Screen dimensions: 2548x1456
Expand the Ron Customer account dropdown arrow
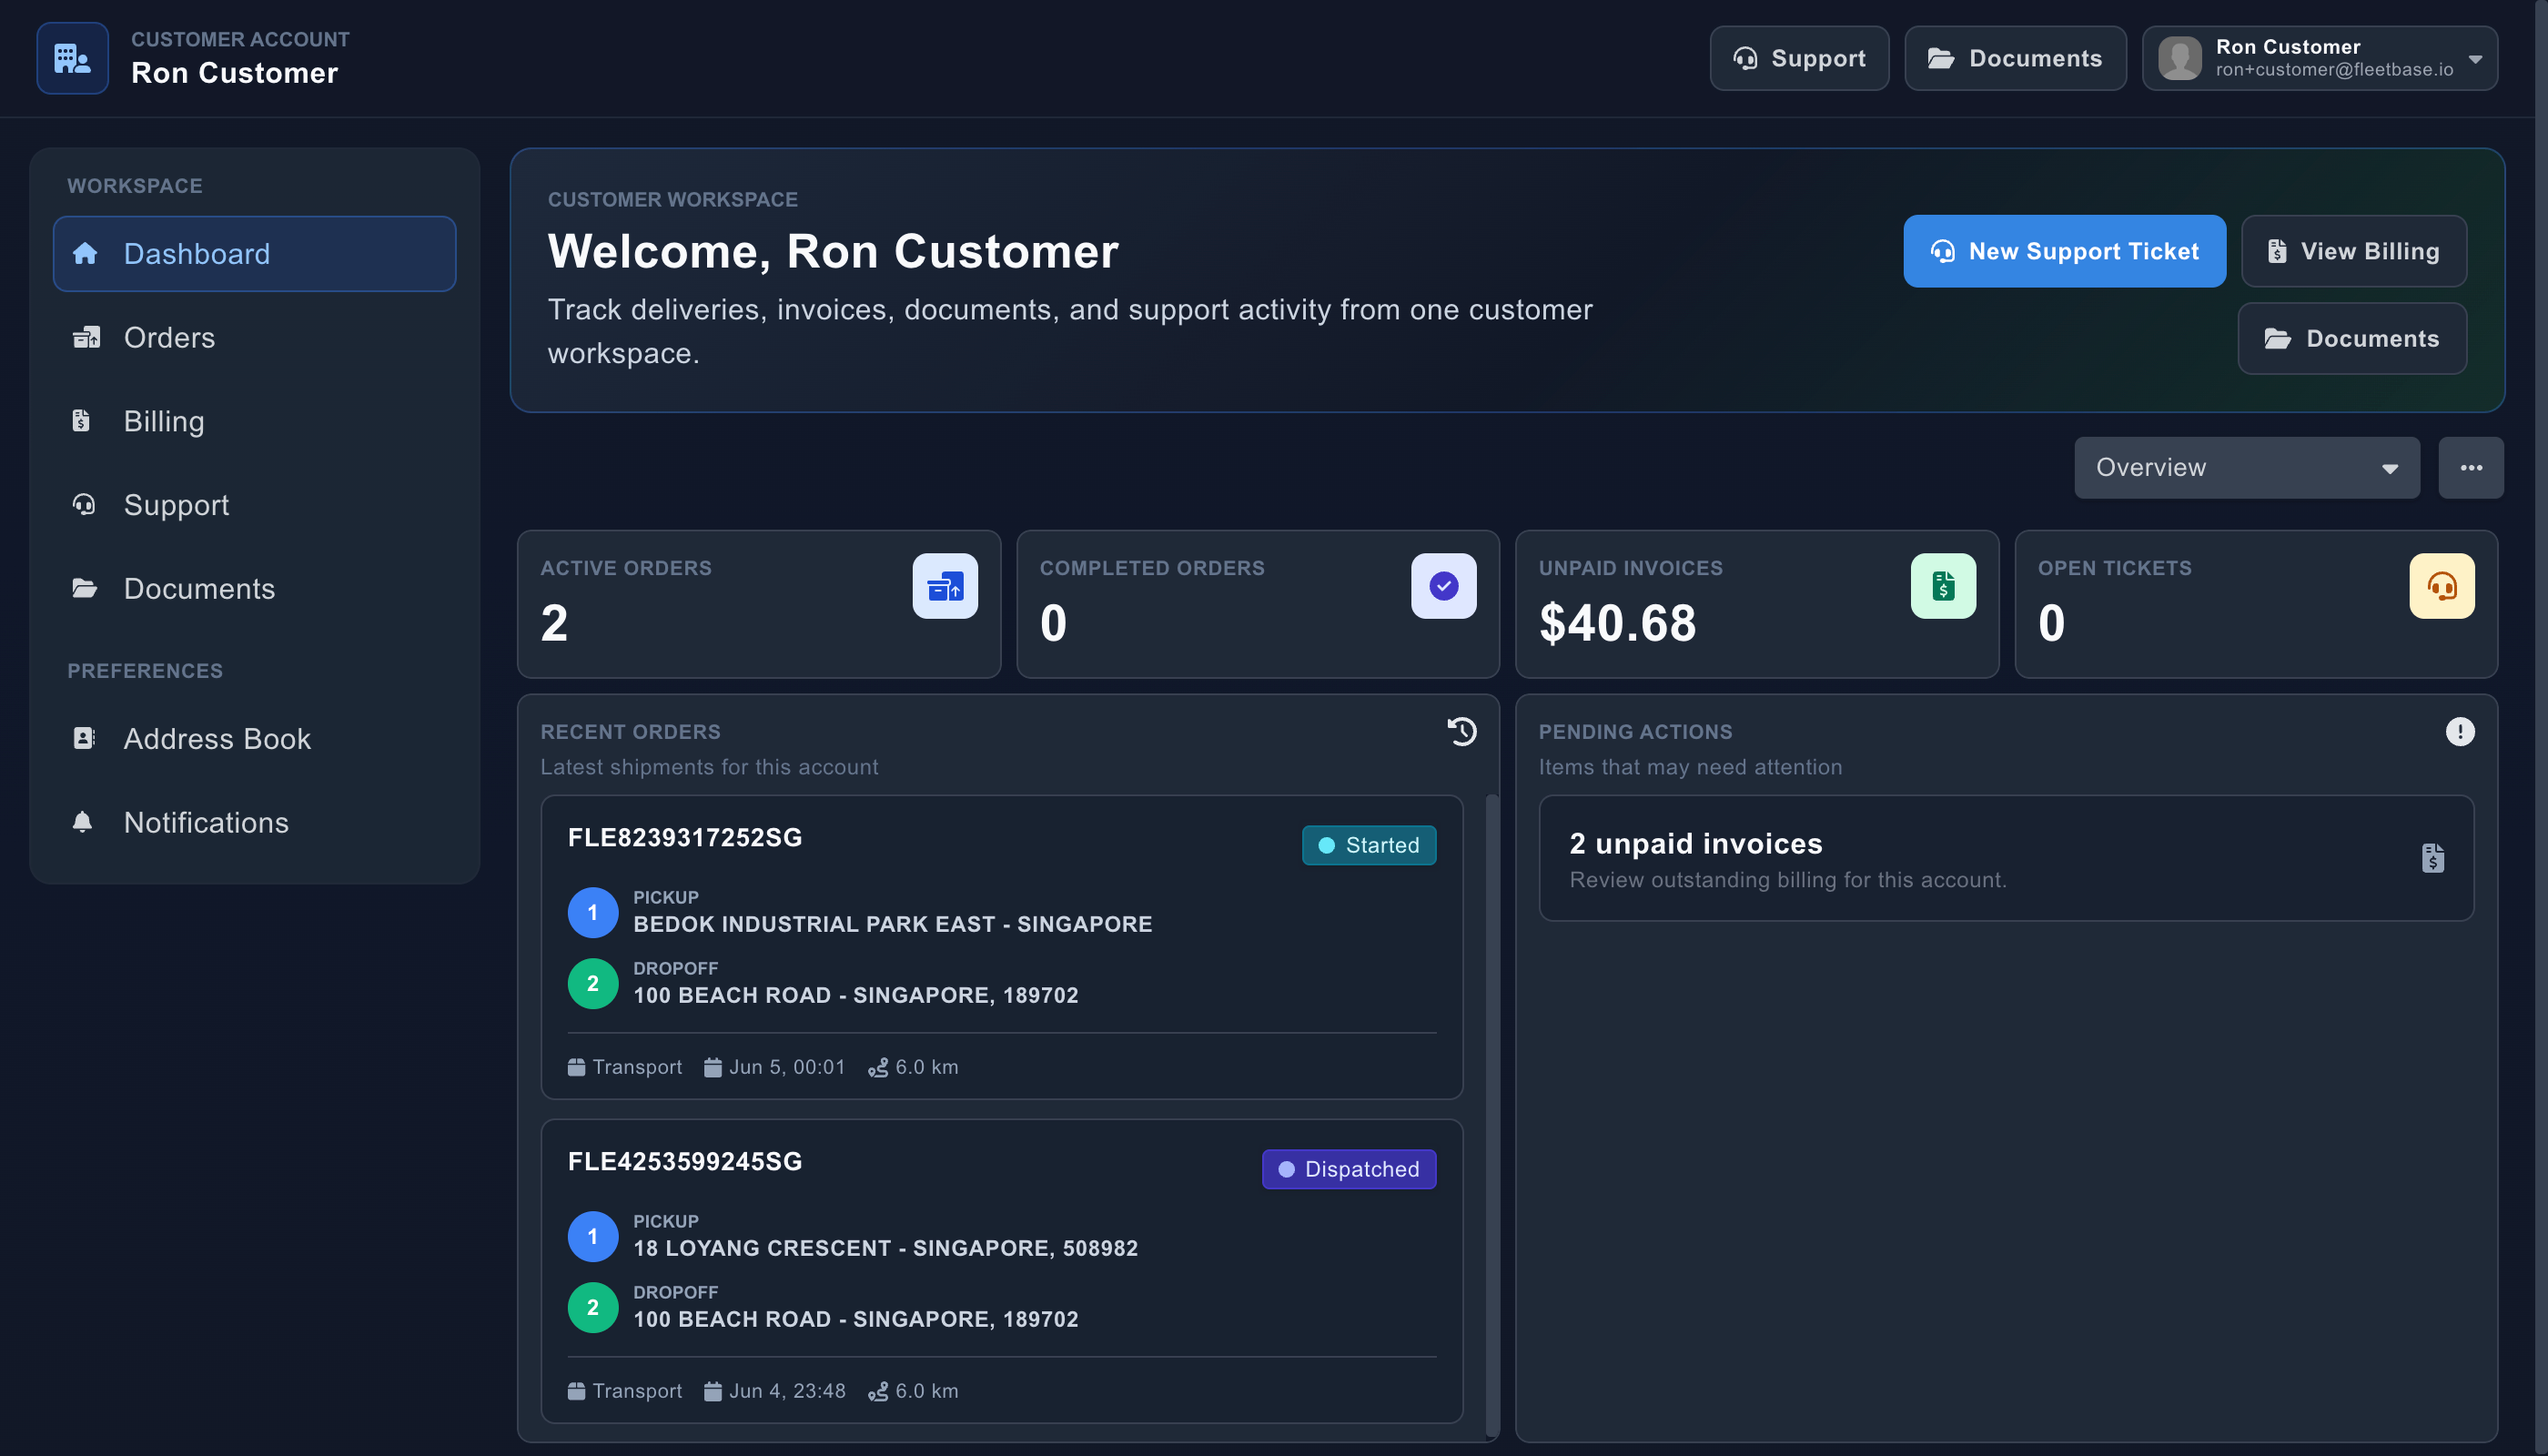click(2475, 59)
